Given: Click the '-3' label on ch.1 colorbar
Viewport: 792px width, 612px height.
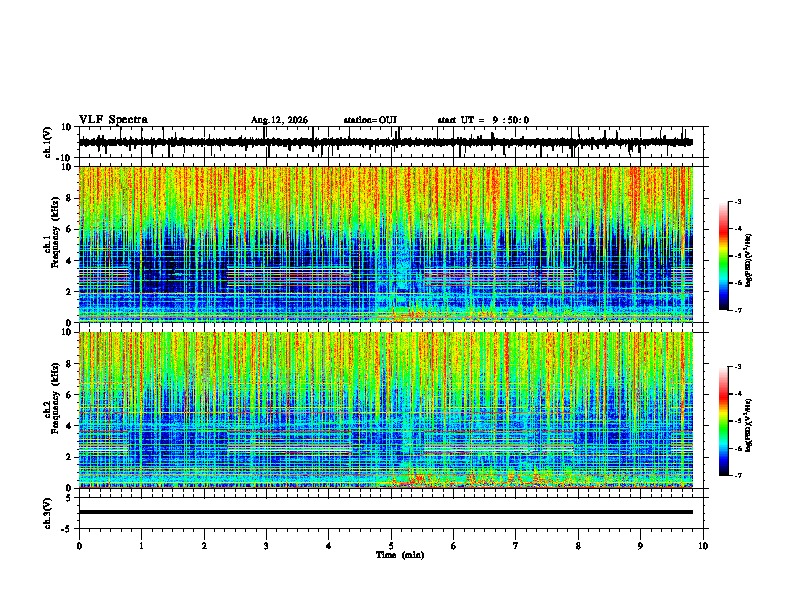Looking at the screenshot, I should tap(737, 201).
